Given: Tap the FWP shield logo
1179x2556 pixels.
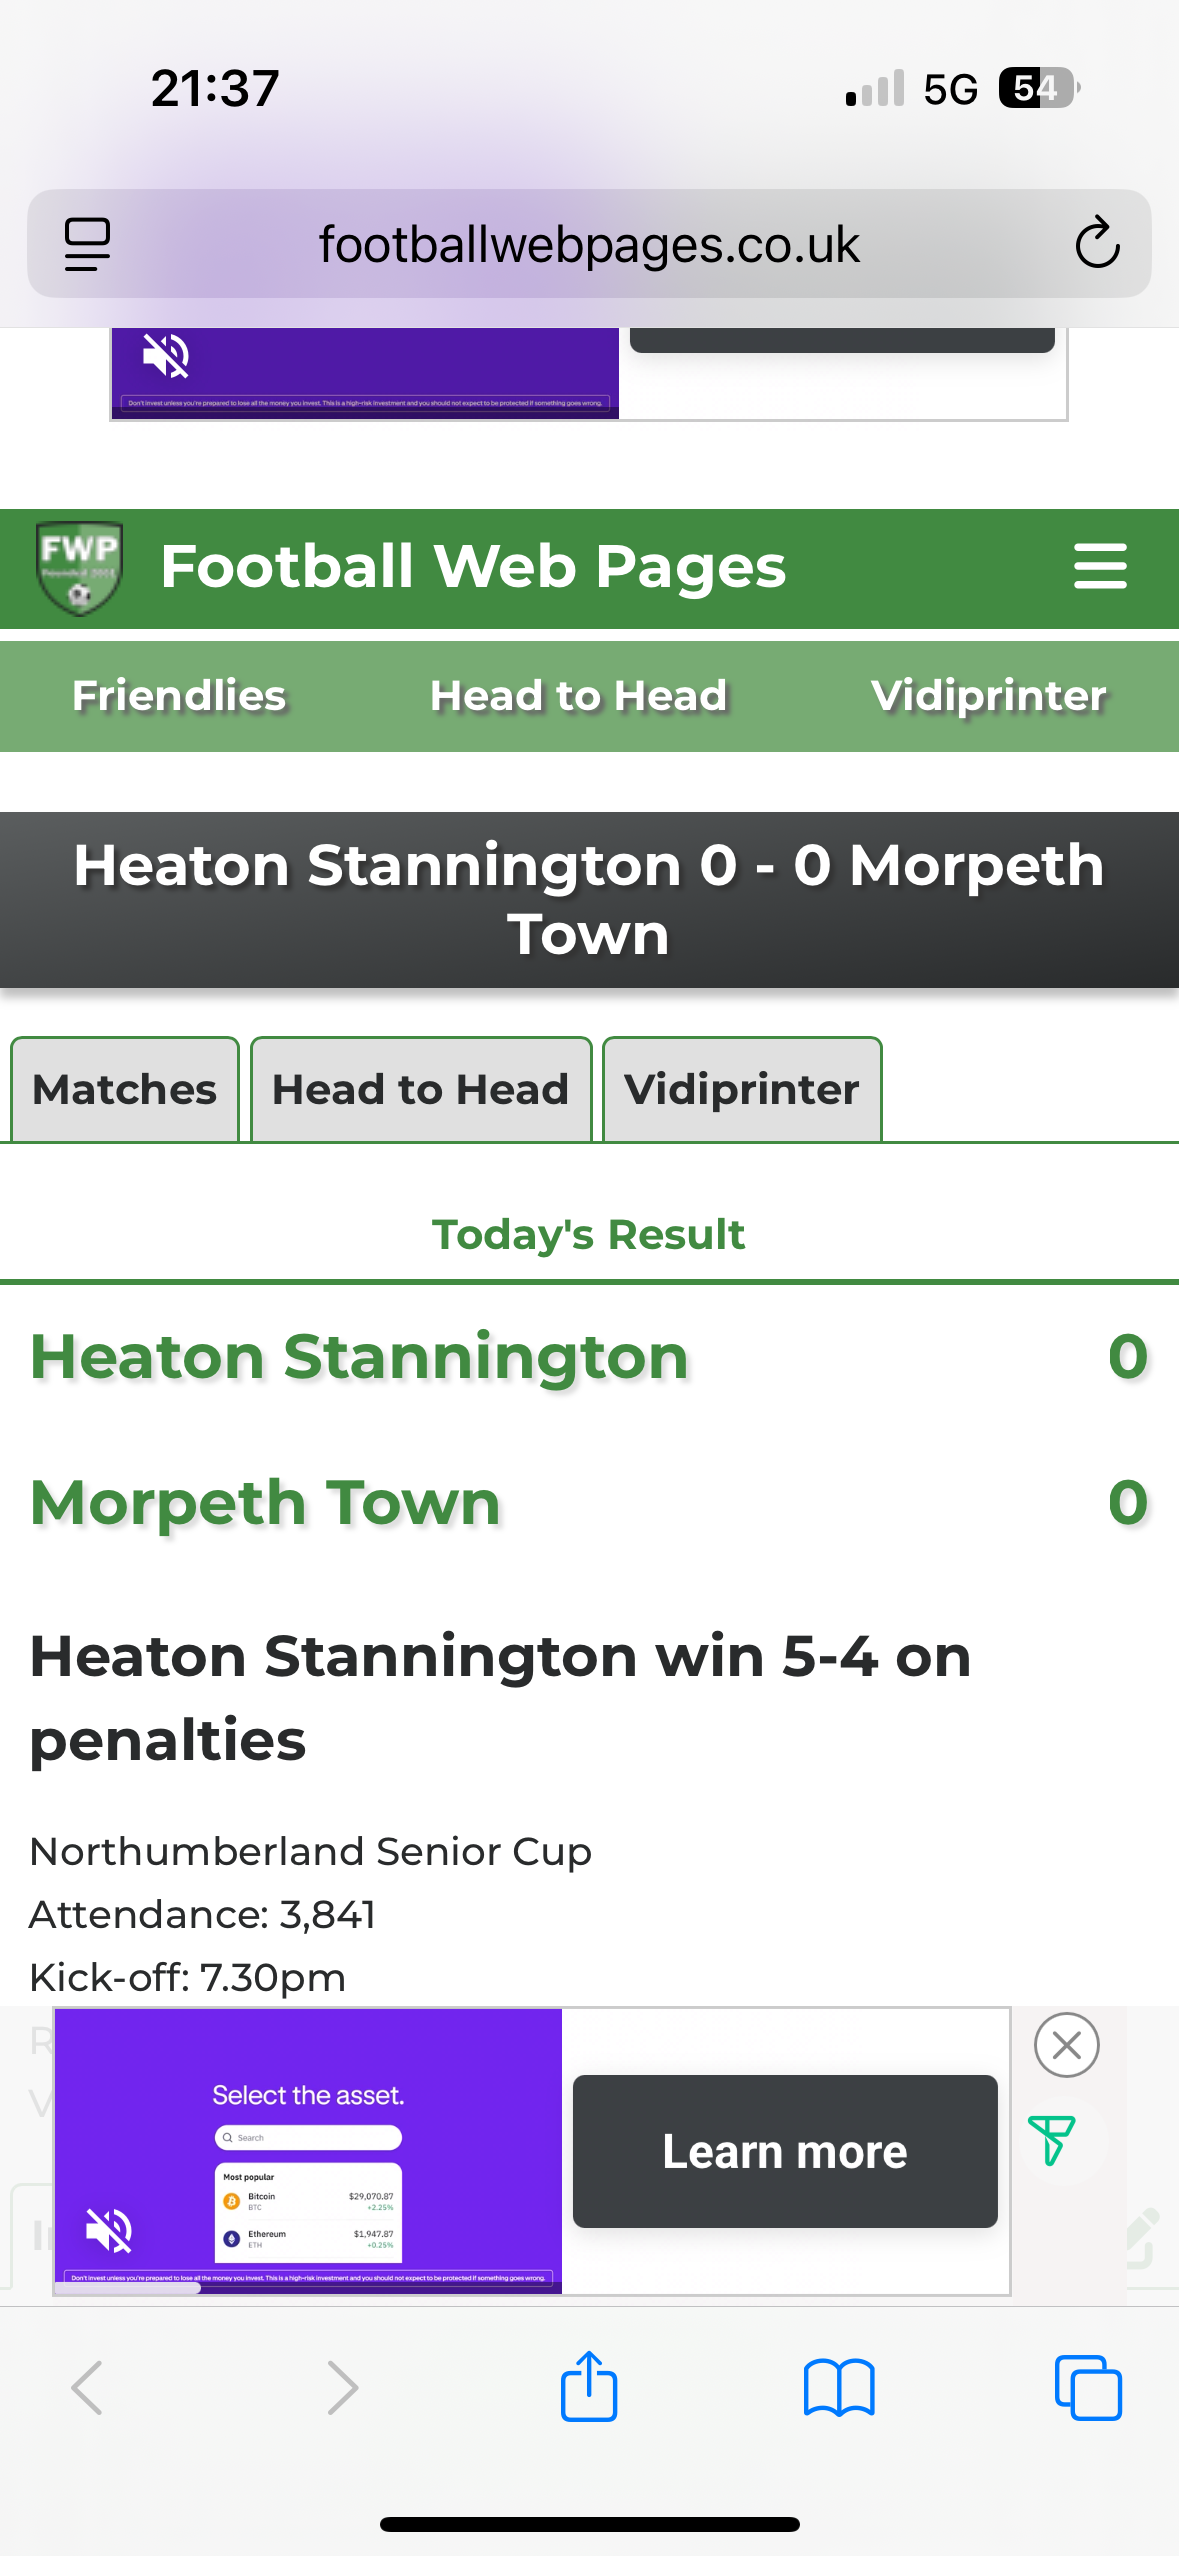Looking at the screenshot, I should [80, 568].
